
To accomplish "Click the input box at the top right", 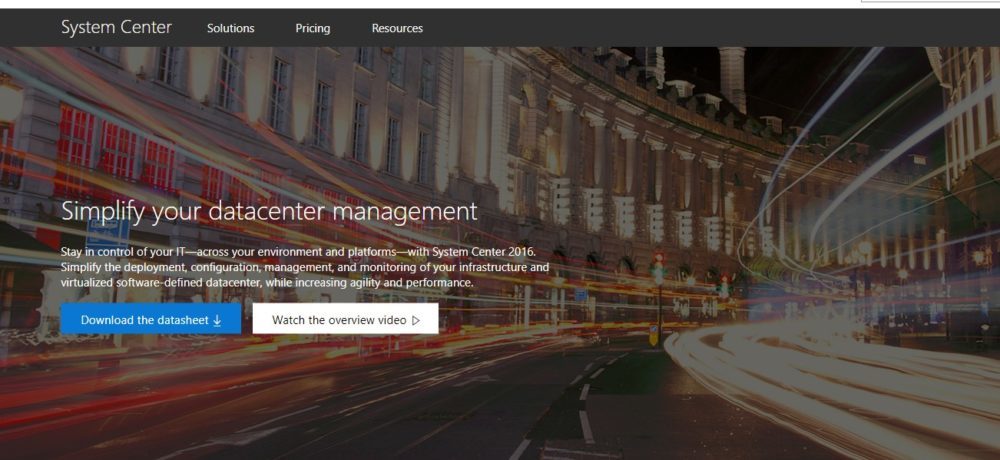I will point(930,3).
